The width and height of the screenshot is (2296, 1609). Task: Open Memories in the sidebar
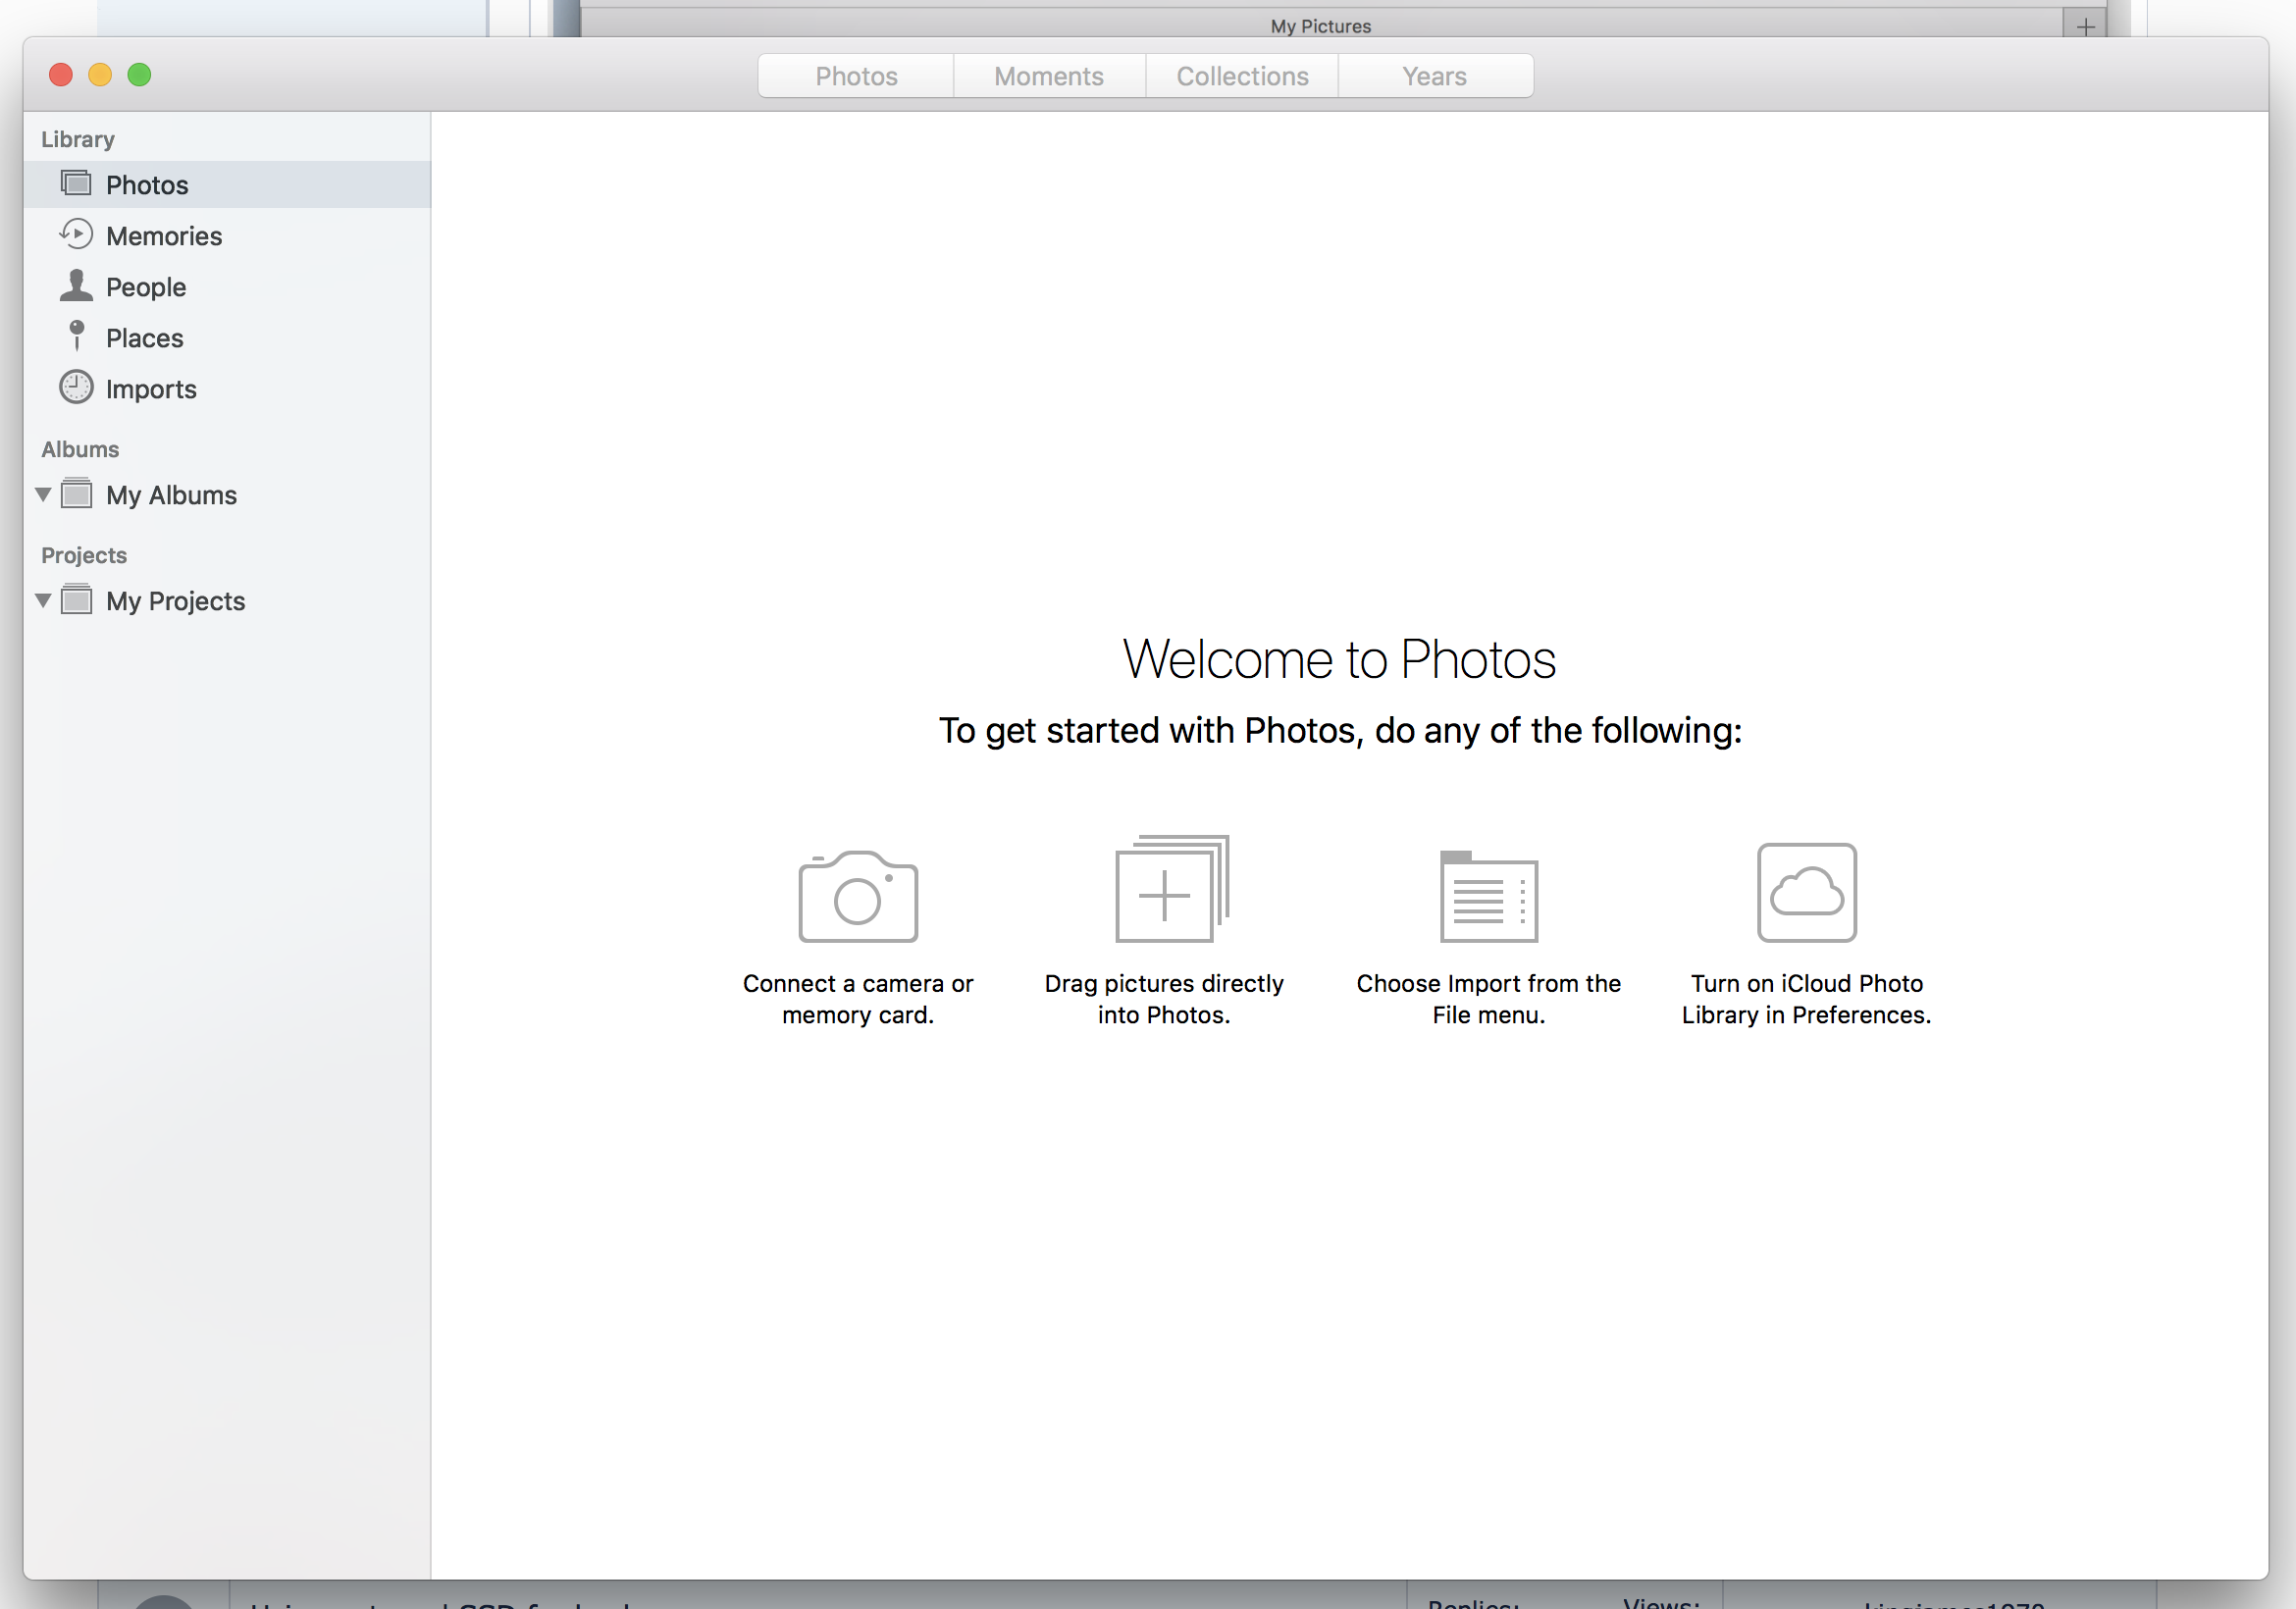coord(227,236)
